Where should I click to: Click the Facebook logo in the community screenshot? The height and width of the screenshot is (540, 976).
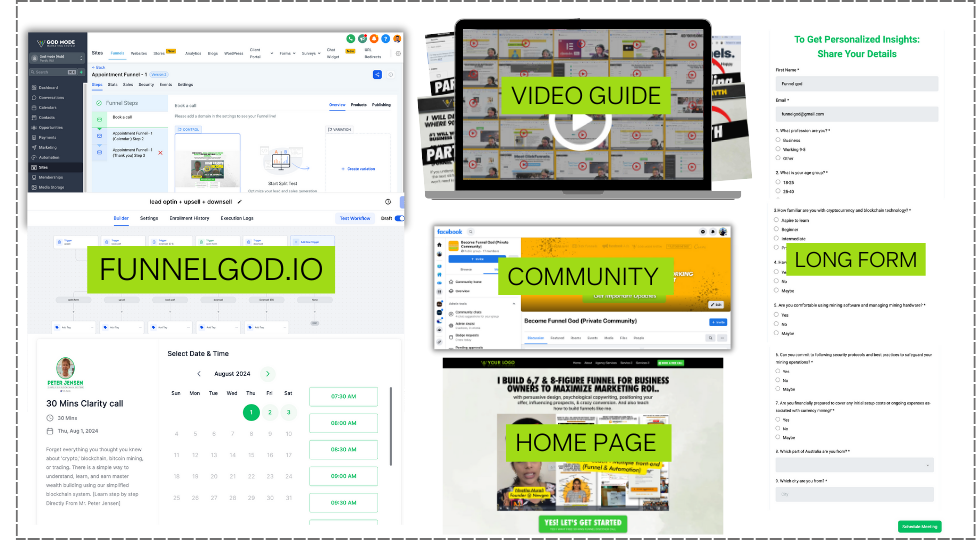pyautogui.click(x=449, y=231)
